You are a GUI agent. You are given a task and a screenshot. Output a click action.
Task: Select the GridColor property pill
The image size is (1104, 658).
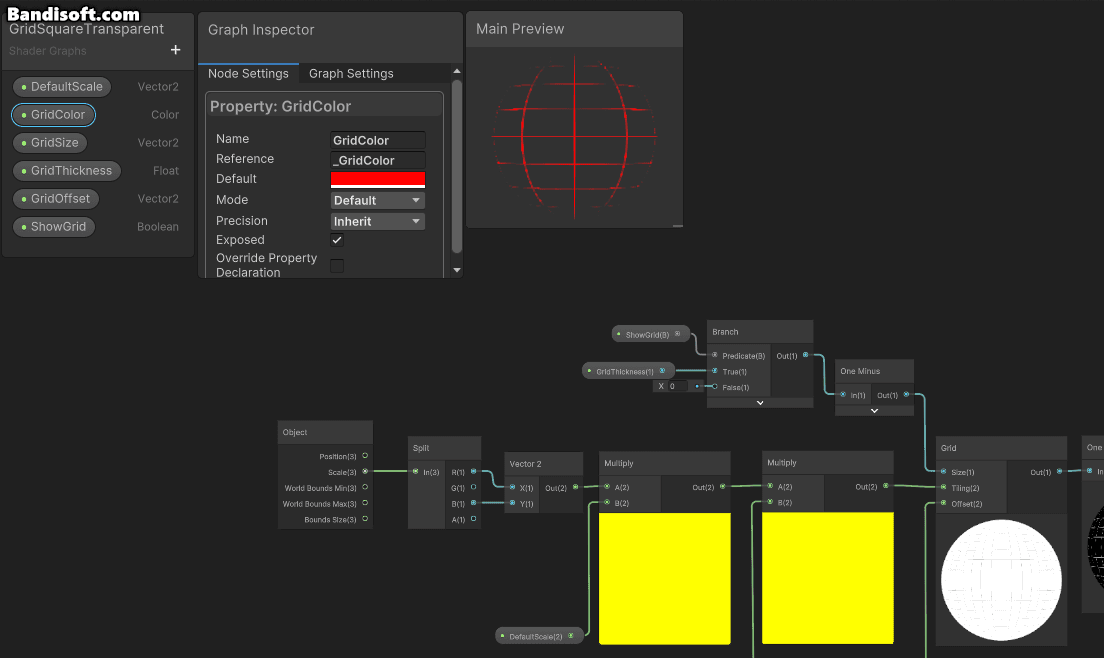pos(54,115)
